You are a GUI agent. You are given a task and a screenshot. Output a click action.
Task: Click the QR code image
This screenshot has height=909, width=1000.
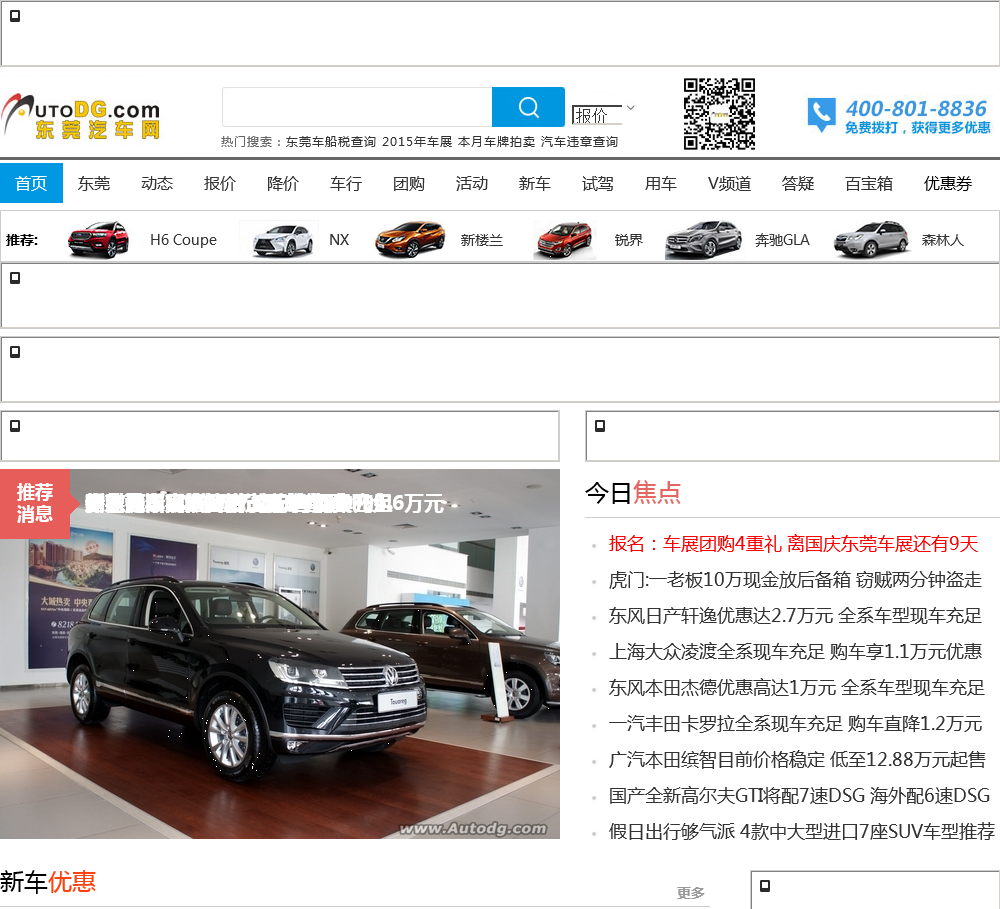pyautogui.click(x=719, y=114)
